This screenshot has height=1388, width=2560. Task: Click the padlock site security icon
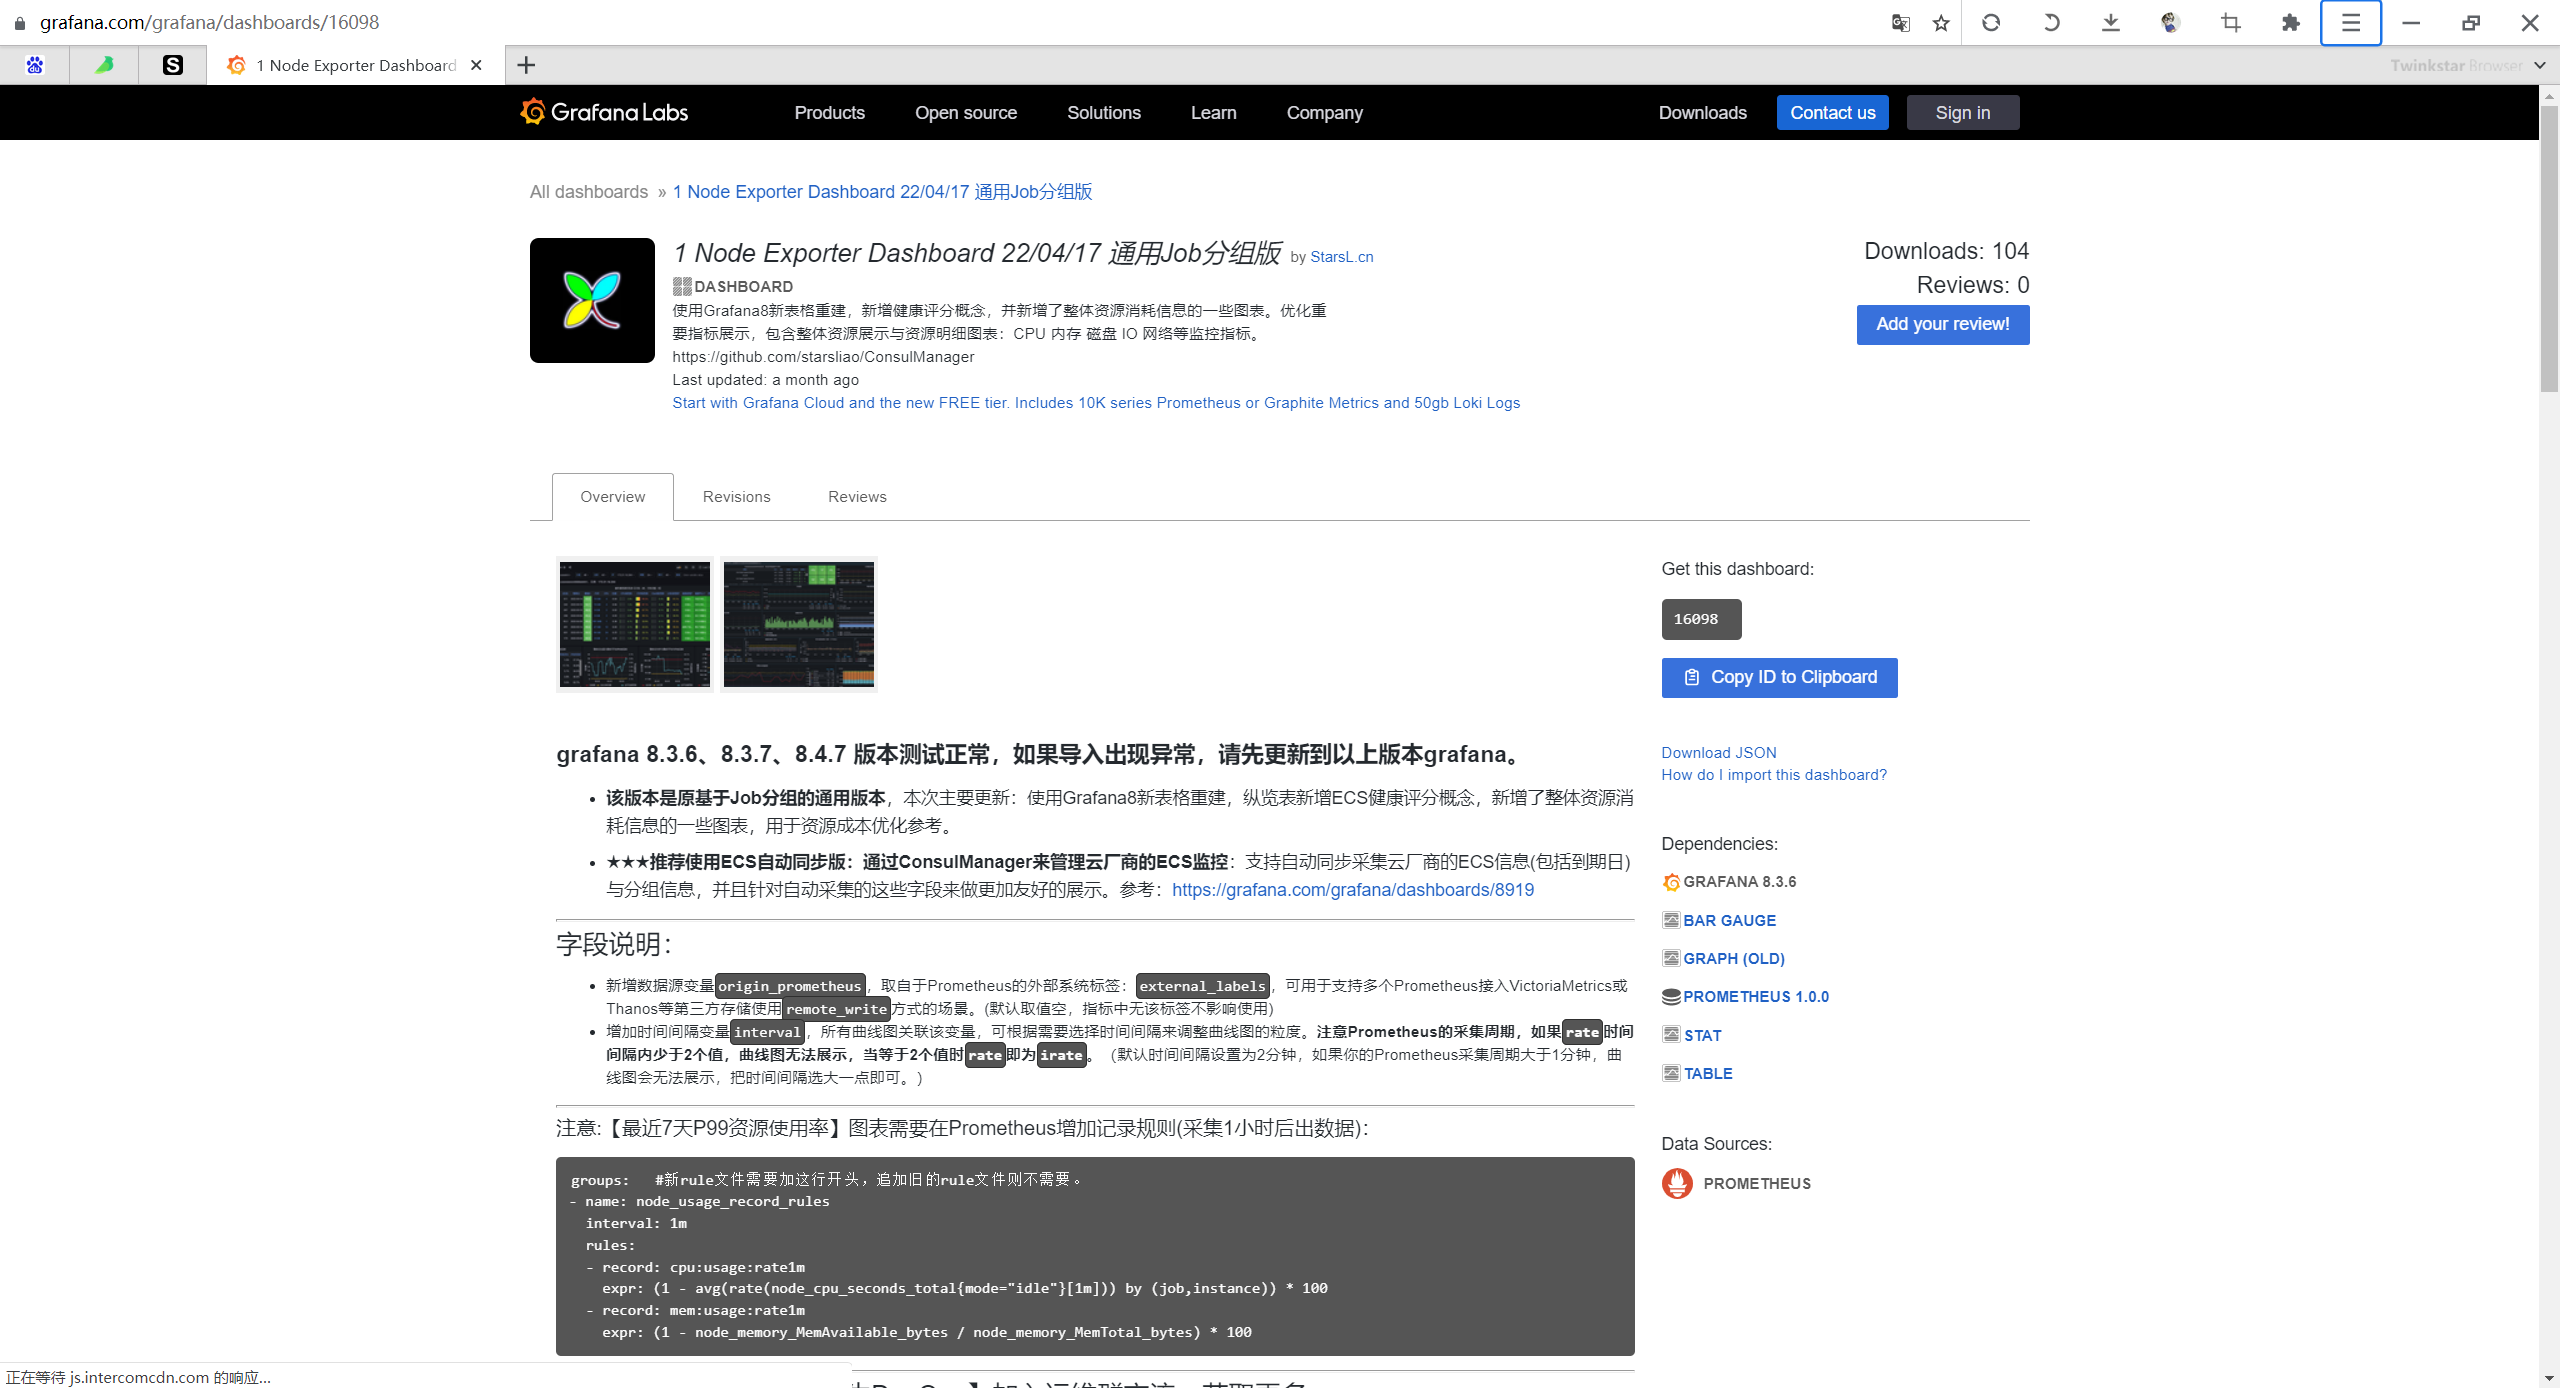pos(19,22)
